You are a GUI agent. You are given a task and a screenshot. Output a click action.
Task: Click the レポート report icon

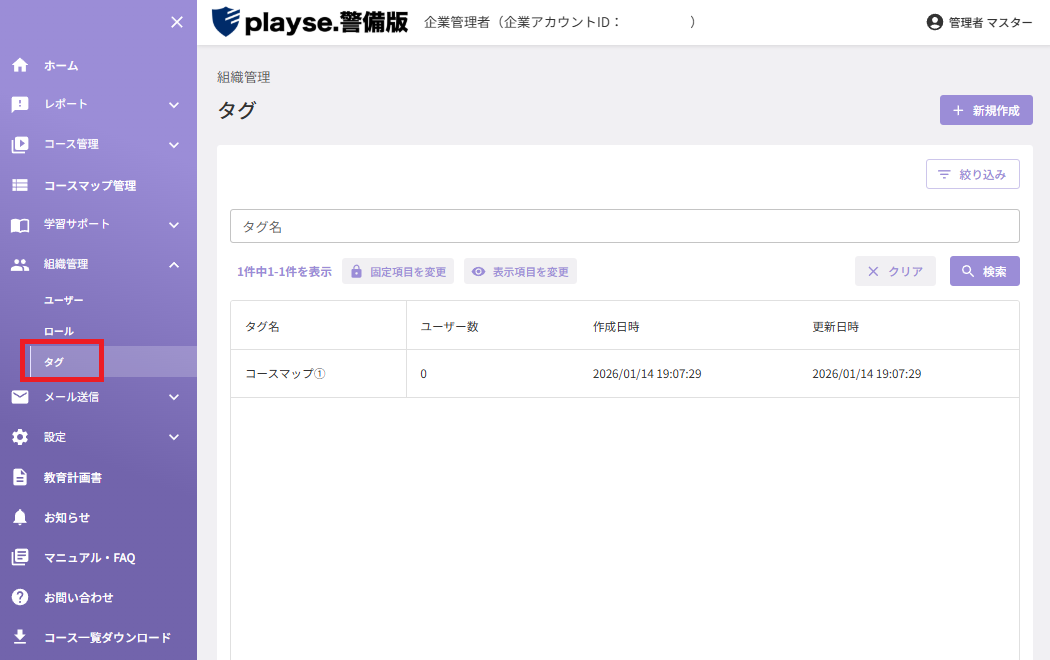(x=20, y=104)
